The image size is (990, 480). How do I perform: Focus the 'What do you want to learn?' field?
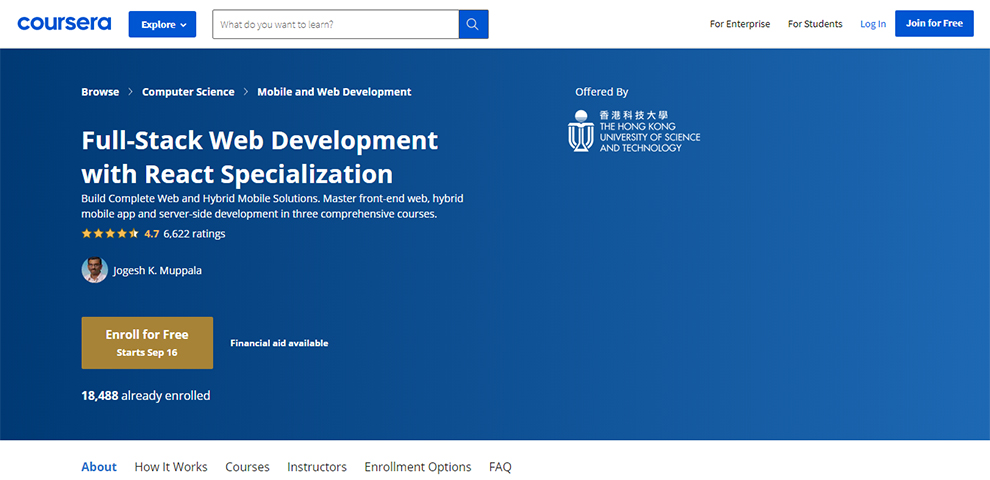pos(335,24)
